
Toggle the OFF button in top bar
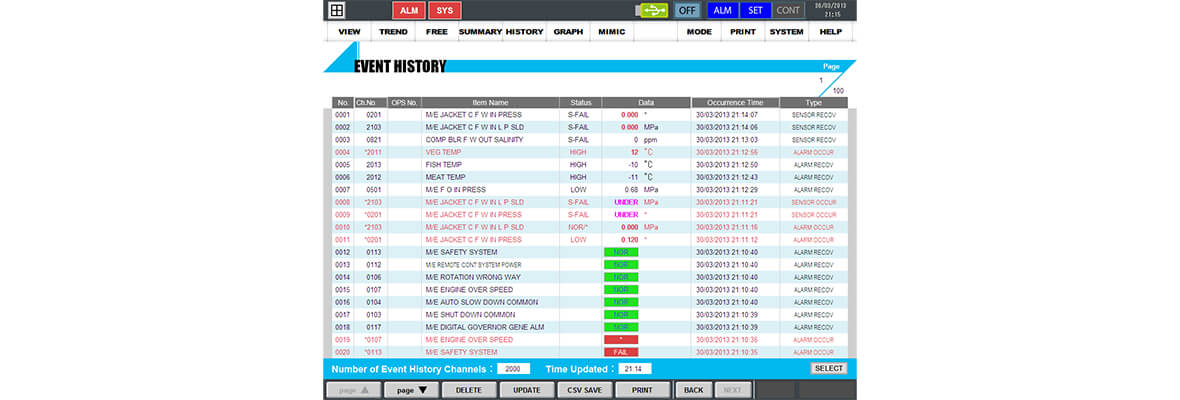tap(687, 11)
